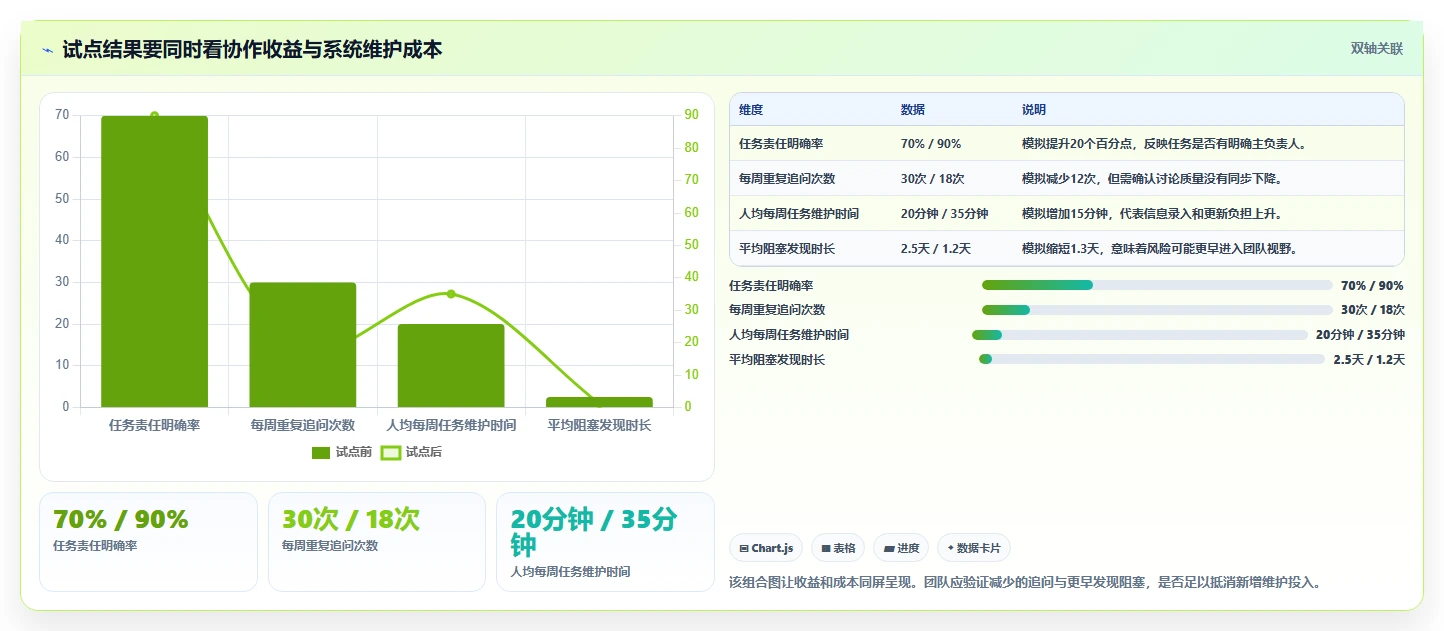The image size is (1444, 631).
Task: Click the footer note starting 该组合图让收益
Action: click(x=1025, y=581)
